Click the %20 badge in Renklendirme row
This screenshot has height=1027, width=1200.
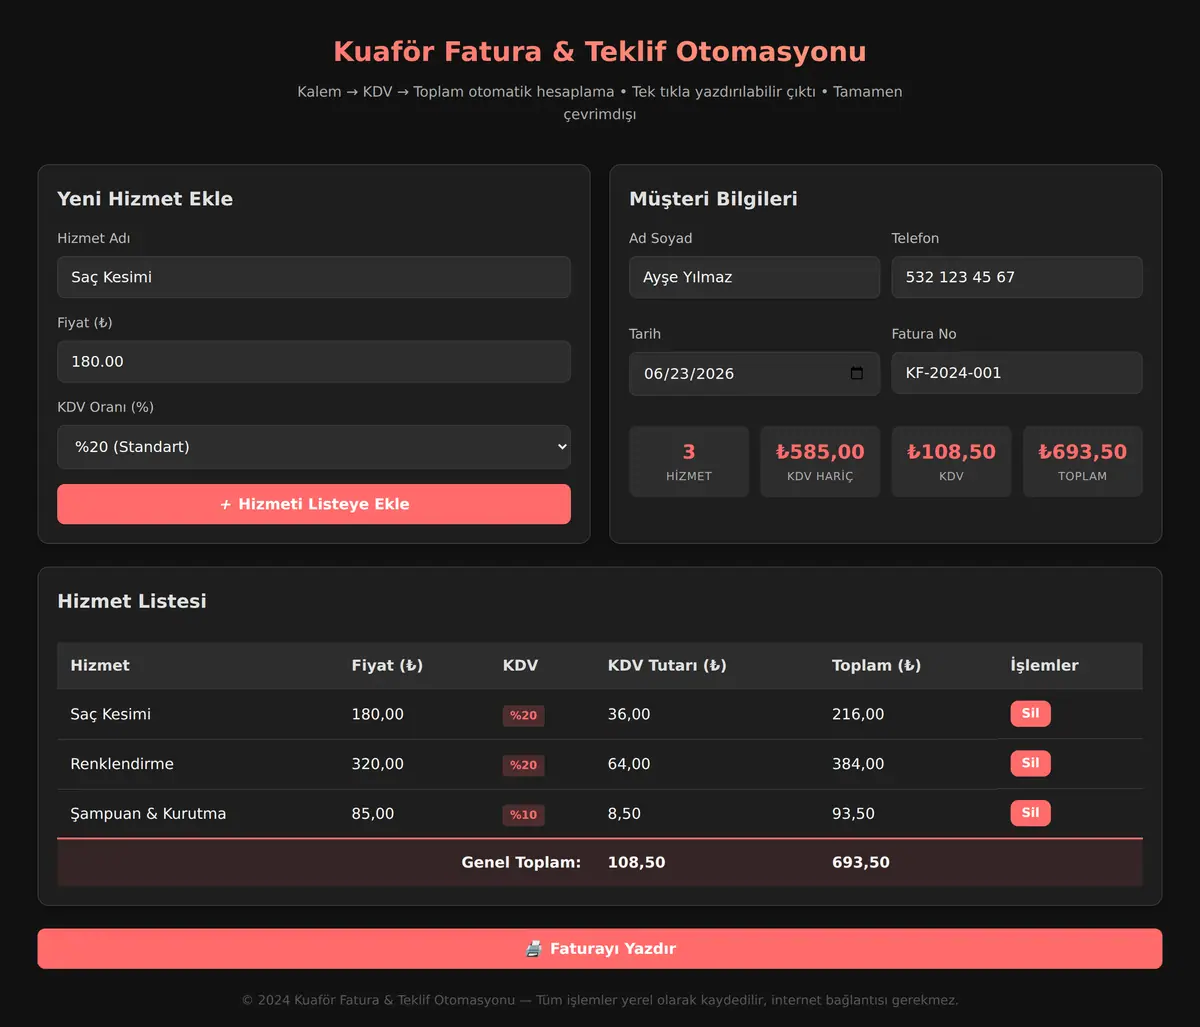pyautogui.click(x=523, y=765)
